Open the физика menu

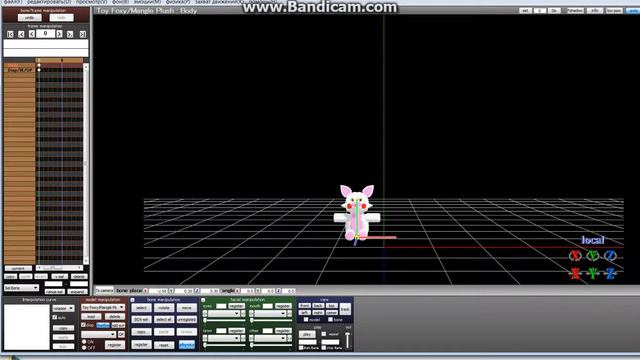click(178, 2)
